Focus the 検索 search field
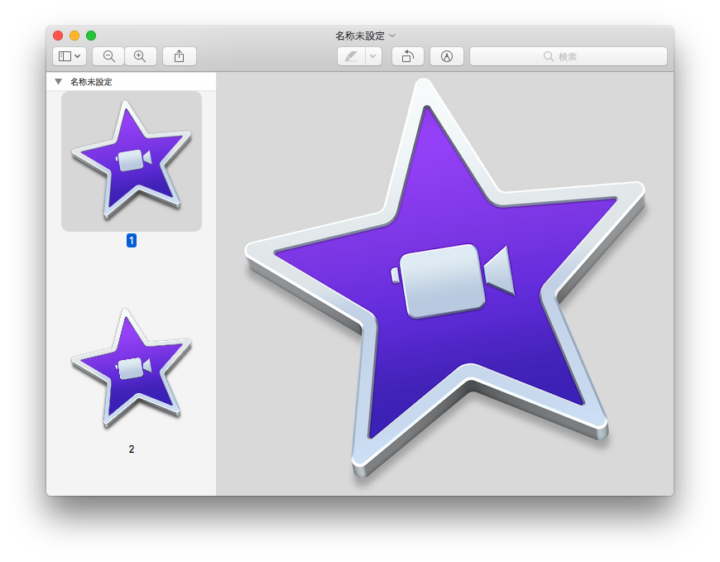This screenshot has width=720, height=562. tap(580, 57)
